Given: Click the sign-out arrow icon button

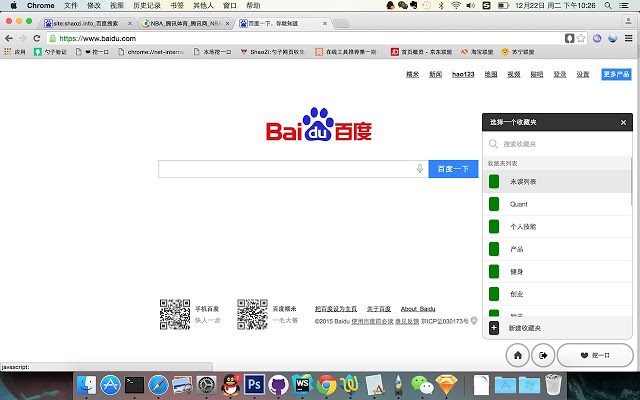Looking at the screenshot, I should point(543,355).
